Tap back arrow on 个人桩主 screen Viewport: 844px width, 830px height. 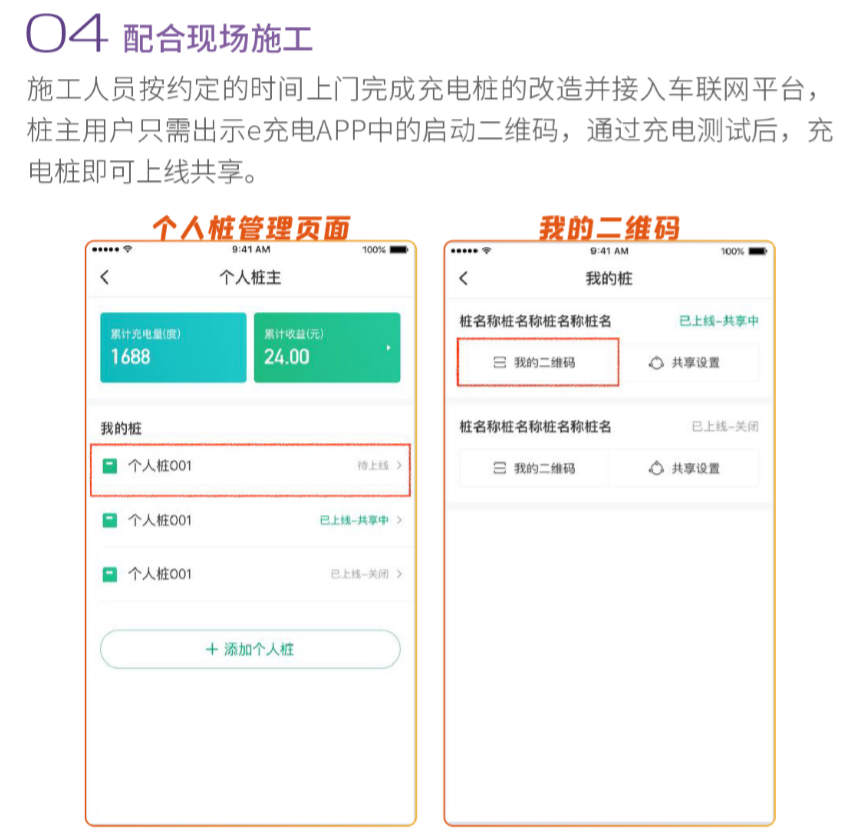[x=105, y=277]
